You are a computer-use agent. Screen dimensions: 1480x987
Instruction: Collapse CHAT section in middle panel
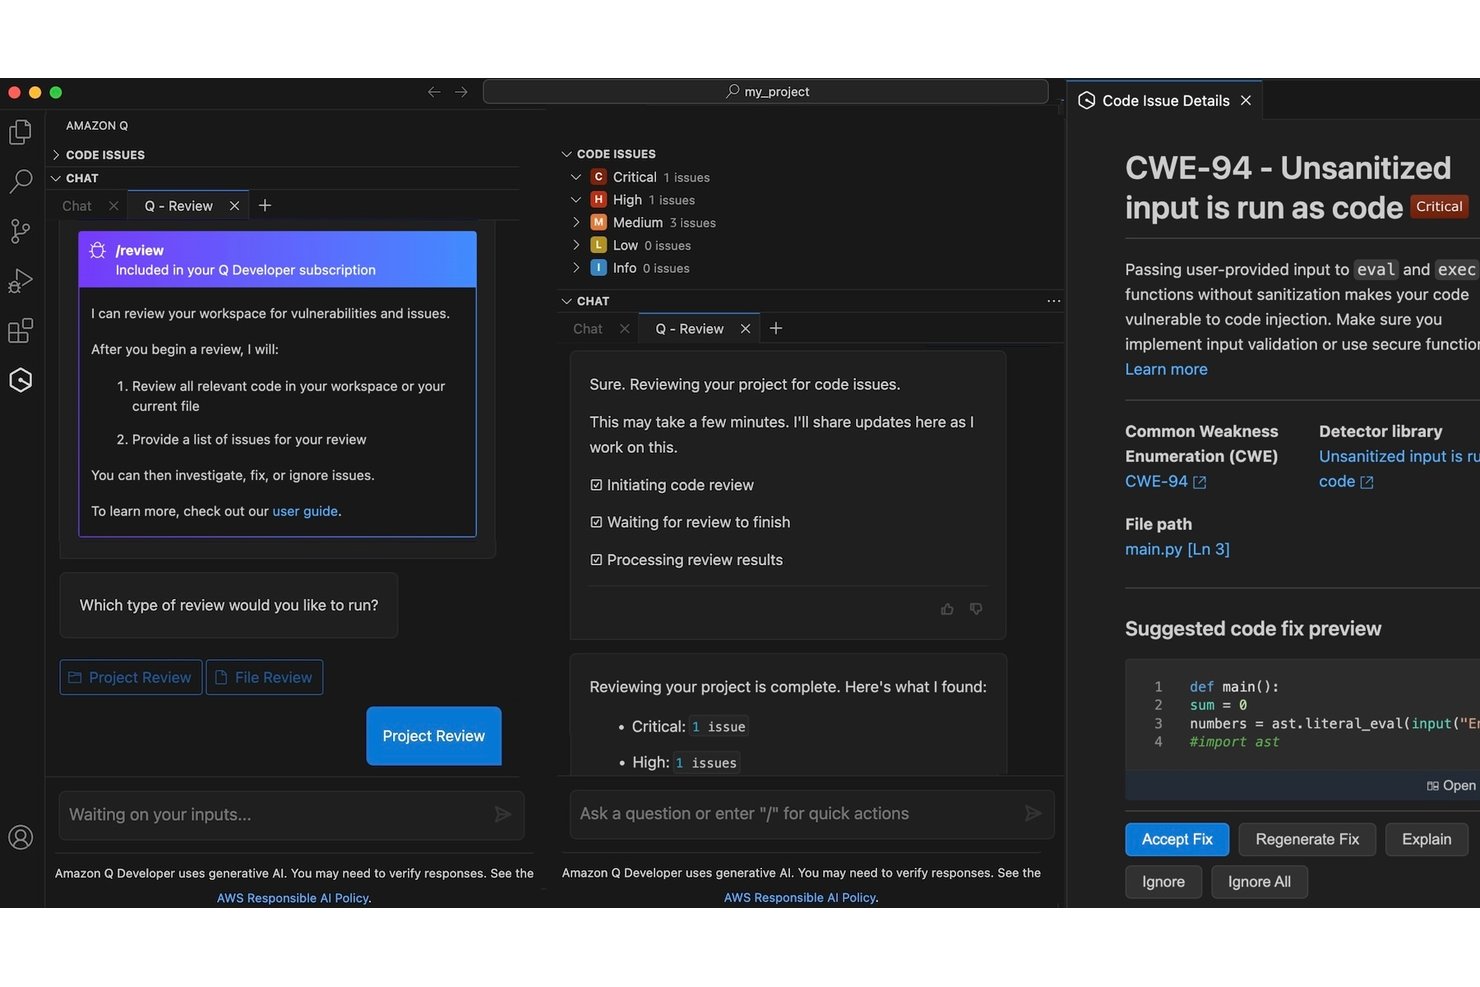pos(567,301)
